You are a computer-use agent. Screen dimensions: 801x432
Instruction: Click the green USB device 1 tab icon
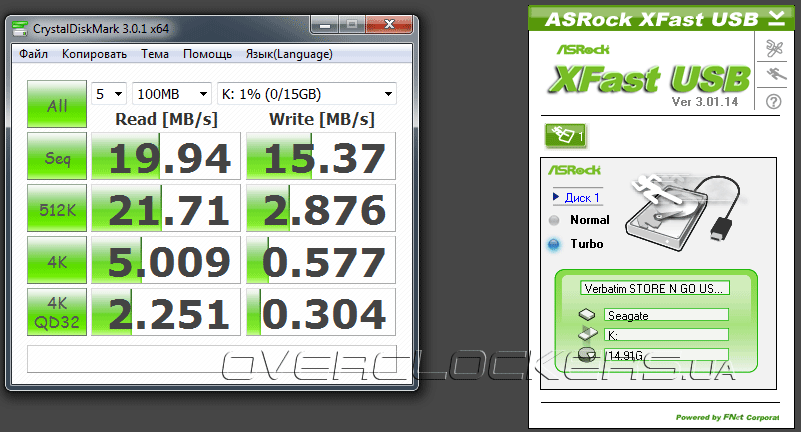pyautogui.click(x=566, y=136)
